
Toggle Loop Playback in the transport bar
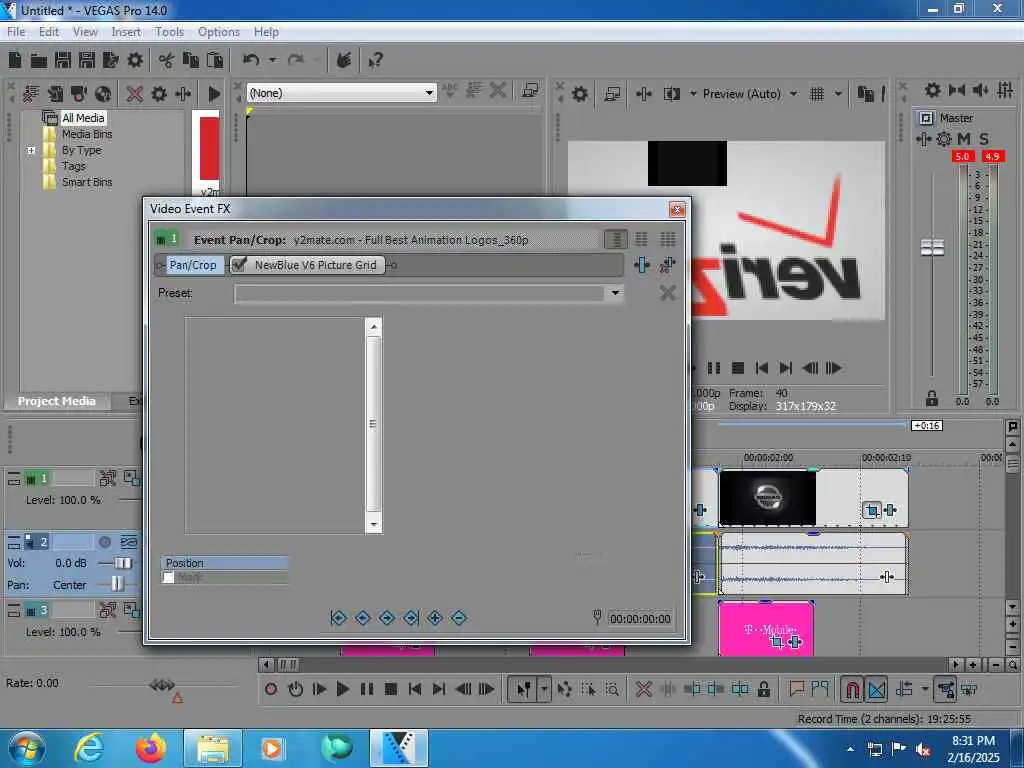click(x=295, y=689)
